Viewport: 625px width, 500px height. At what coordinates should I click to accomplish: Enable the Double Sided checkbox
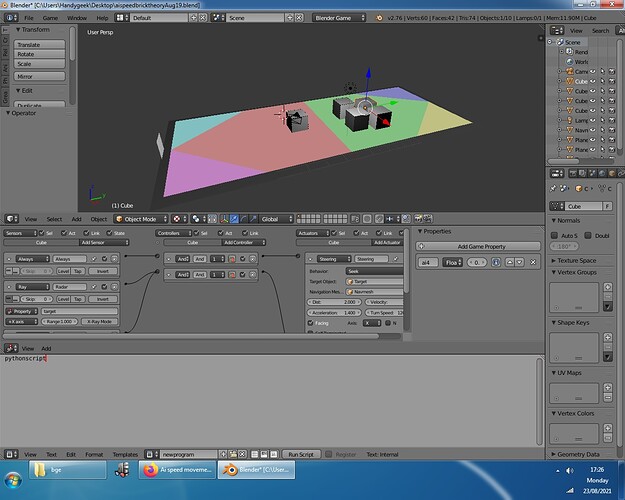coord(588,235)
